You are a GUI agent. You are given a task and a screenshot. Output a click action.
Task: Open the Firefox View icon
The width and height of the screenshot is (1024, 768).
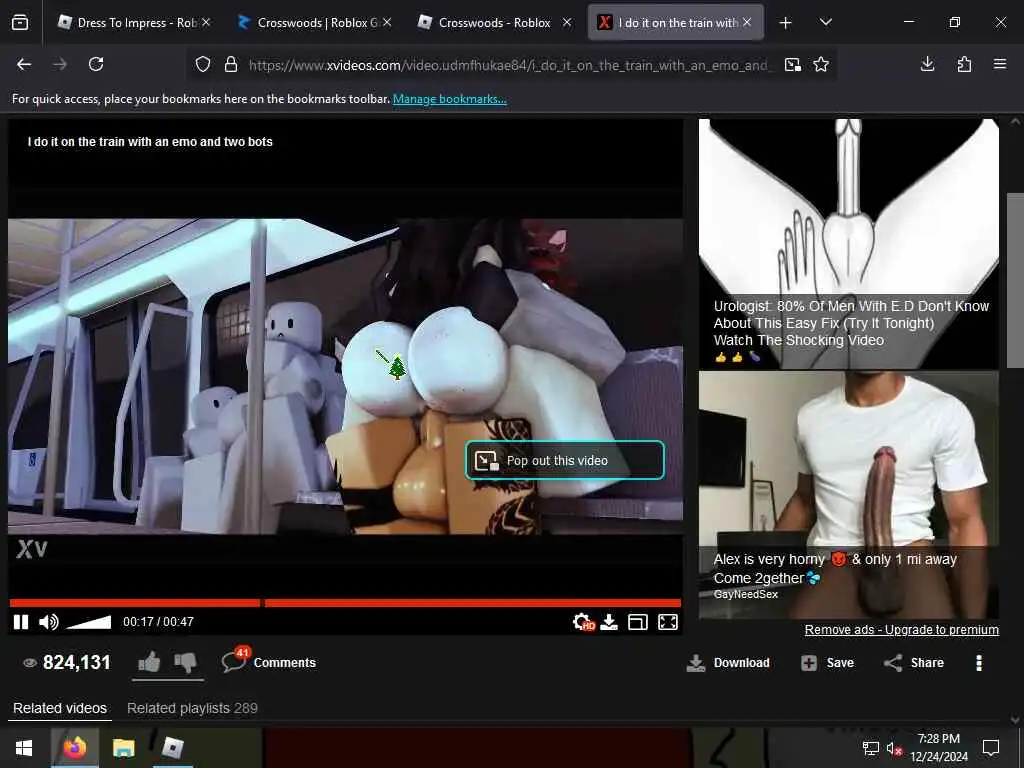click(x=20, y=22)
